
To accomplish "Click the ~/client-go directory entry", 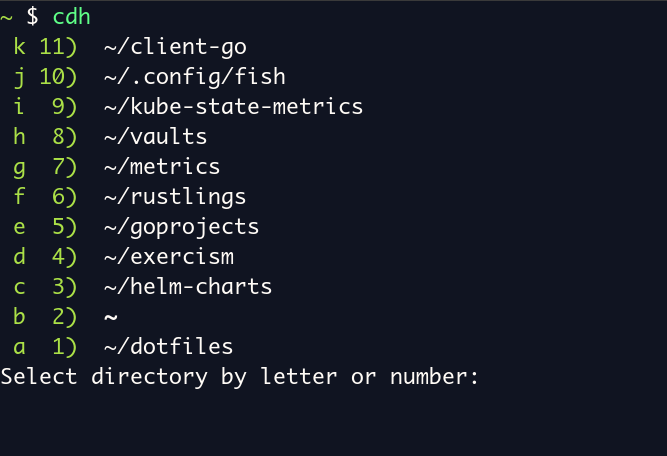I will 174,46.
